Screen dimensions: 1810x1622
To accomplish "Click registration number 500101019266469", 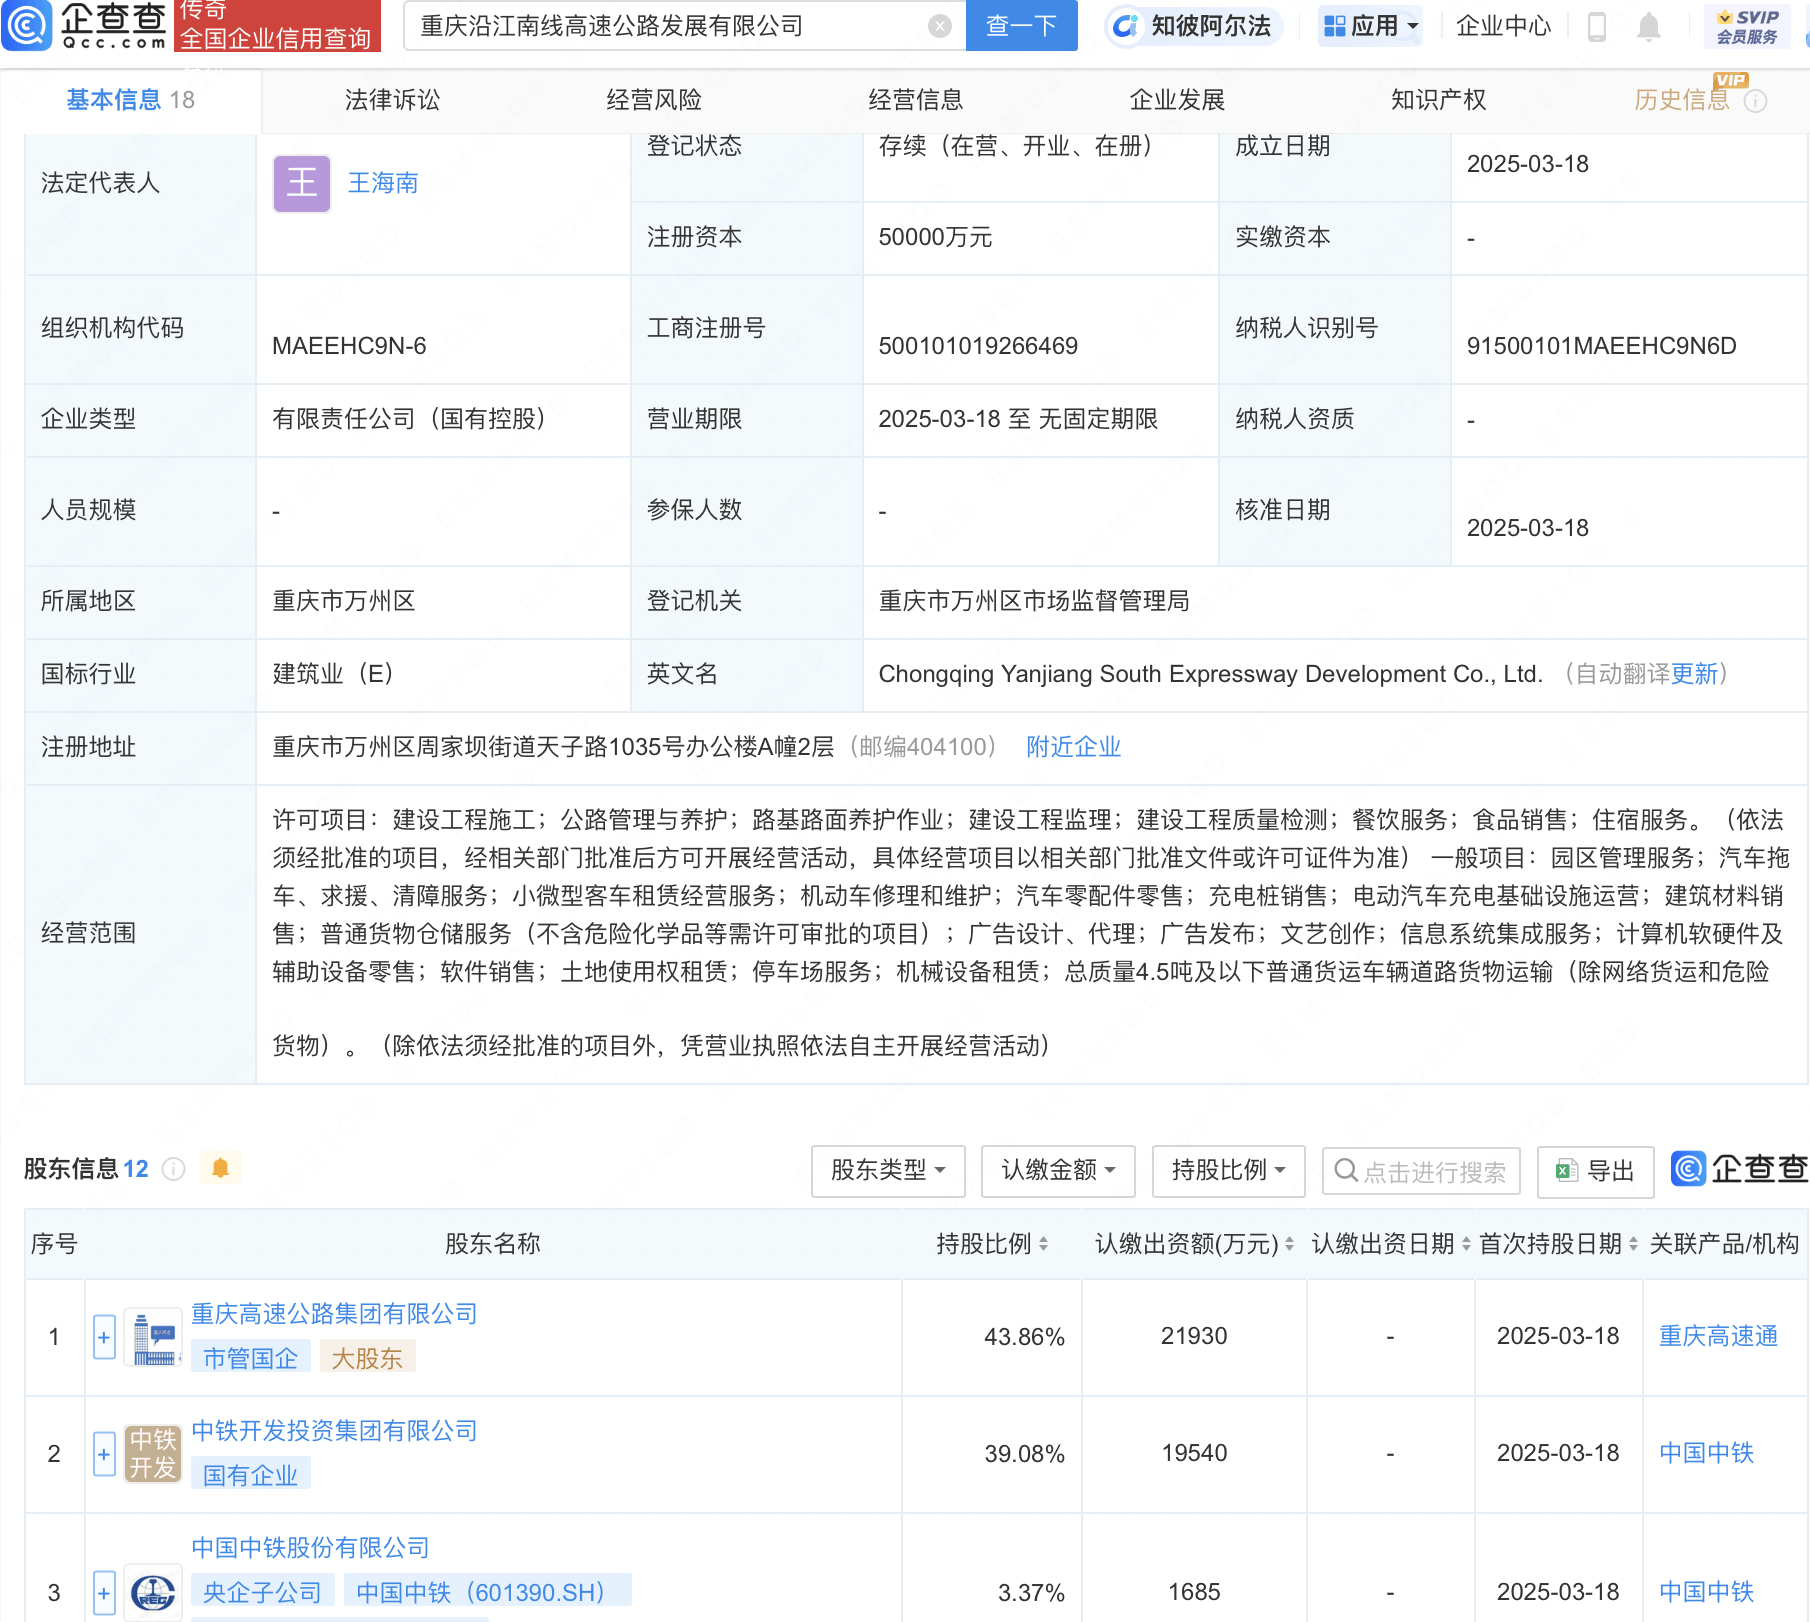I will pyautogui.click(x=978, y=346).
